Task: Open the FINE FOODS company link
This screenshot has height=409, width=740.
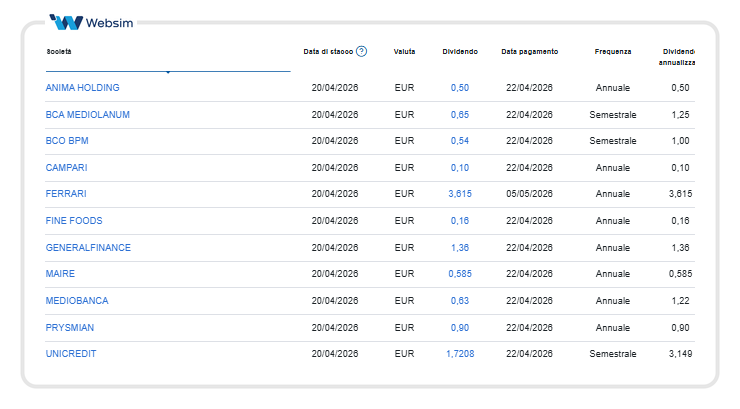Action: click(74, 220)
